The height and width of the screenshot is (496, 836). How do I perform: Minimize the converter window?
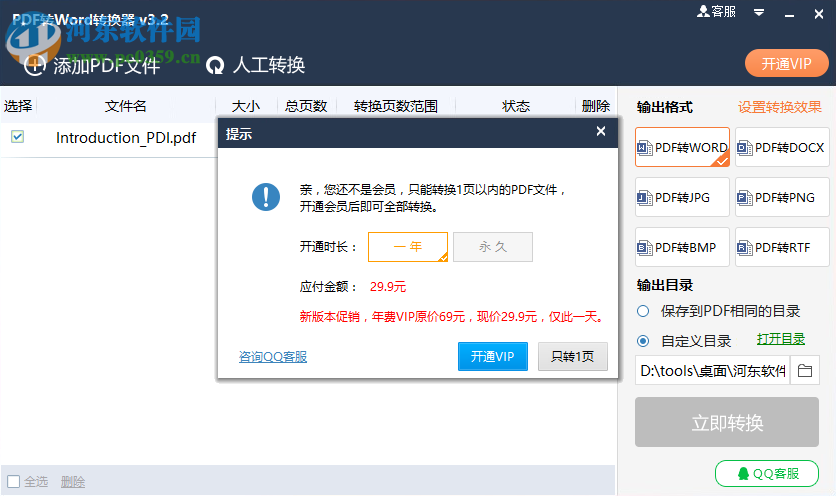pyautogui.click(x=790, y=13)
